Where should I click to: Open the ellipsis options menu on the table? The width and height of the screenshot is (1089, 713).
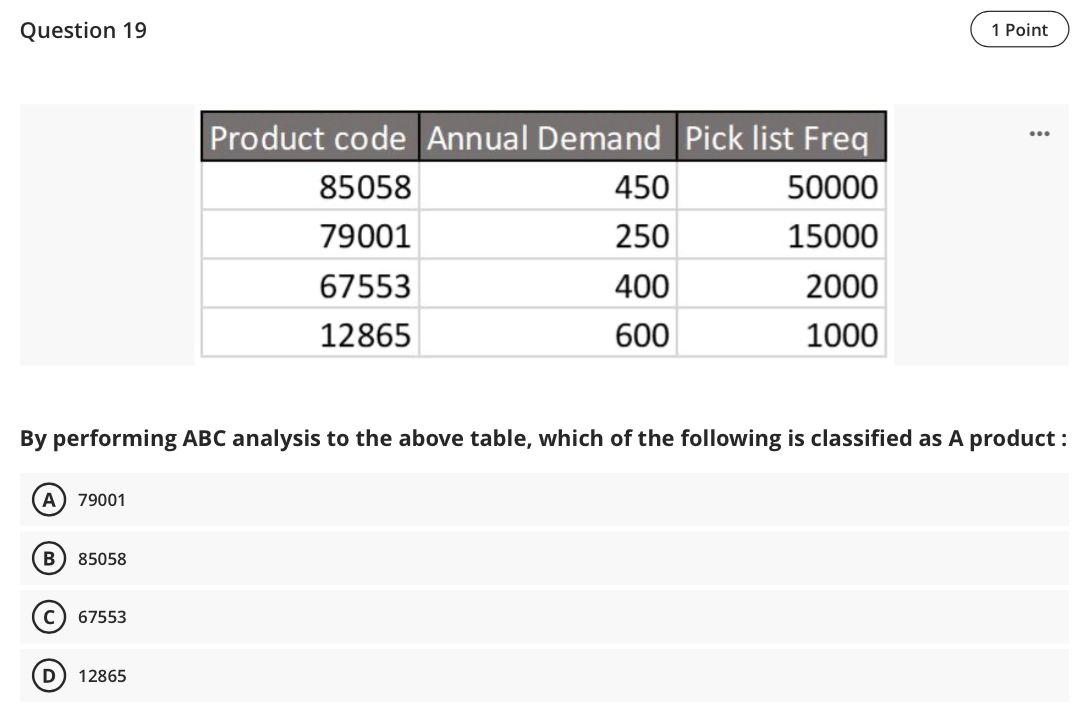[x=1040, y=132]
